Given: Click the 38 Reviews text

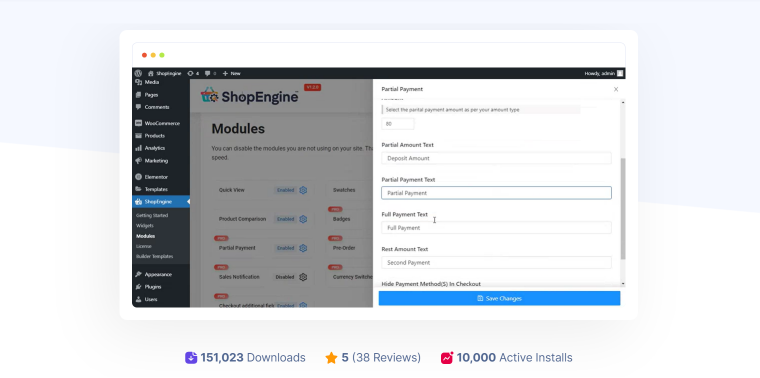Looking at the screenshot, I should coord(386,358).
